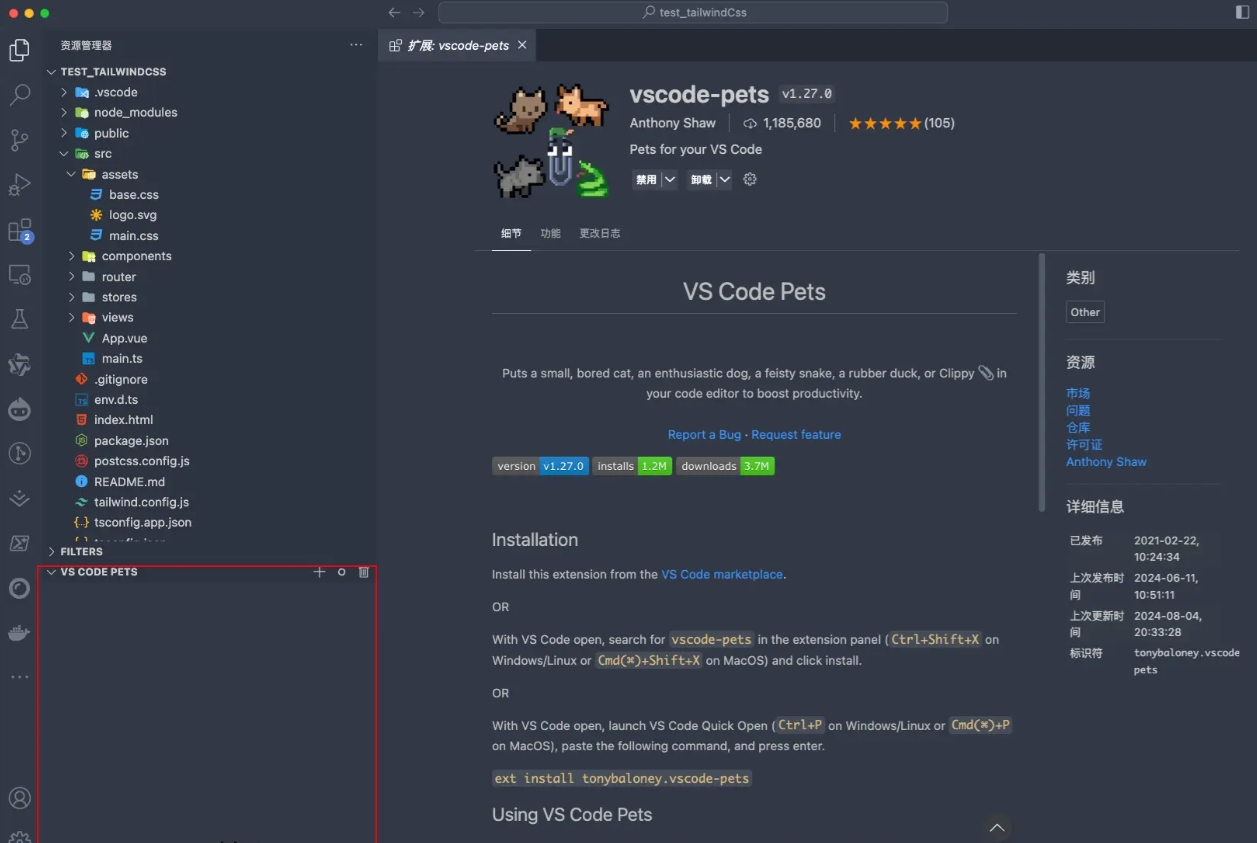The image size is (1257, 843).
Task: Open the robot-face chat icon in activity bar
Action: [x=19, y=408]
